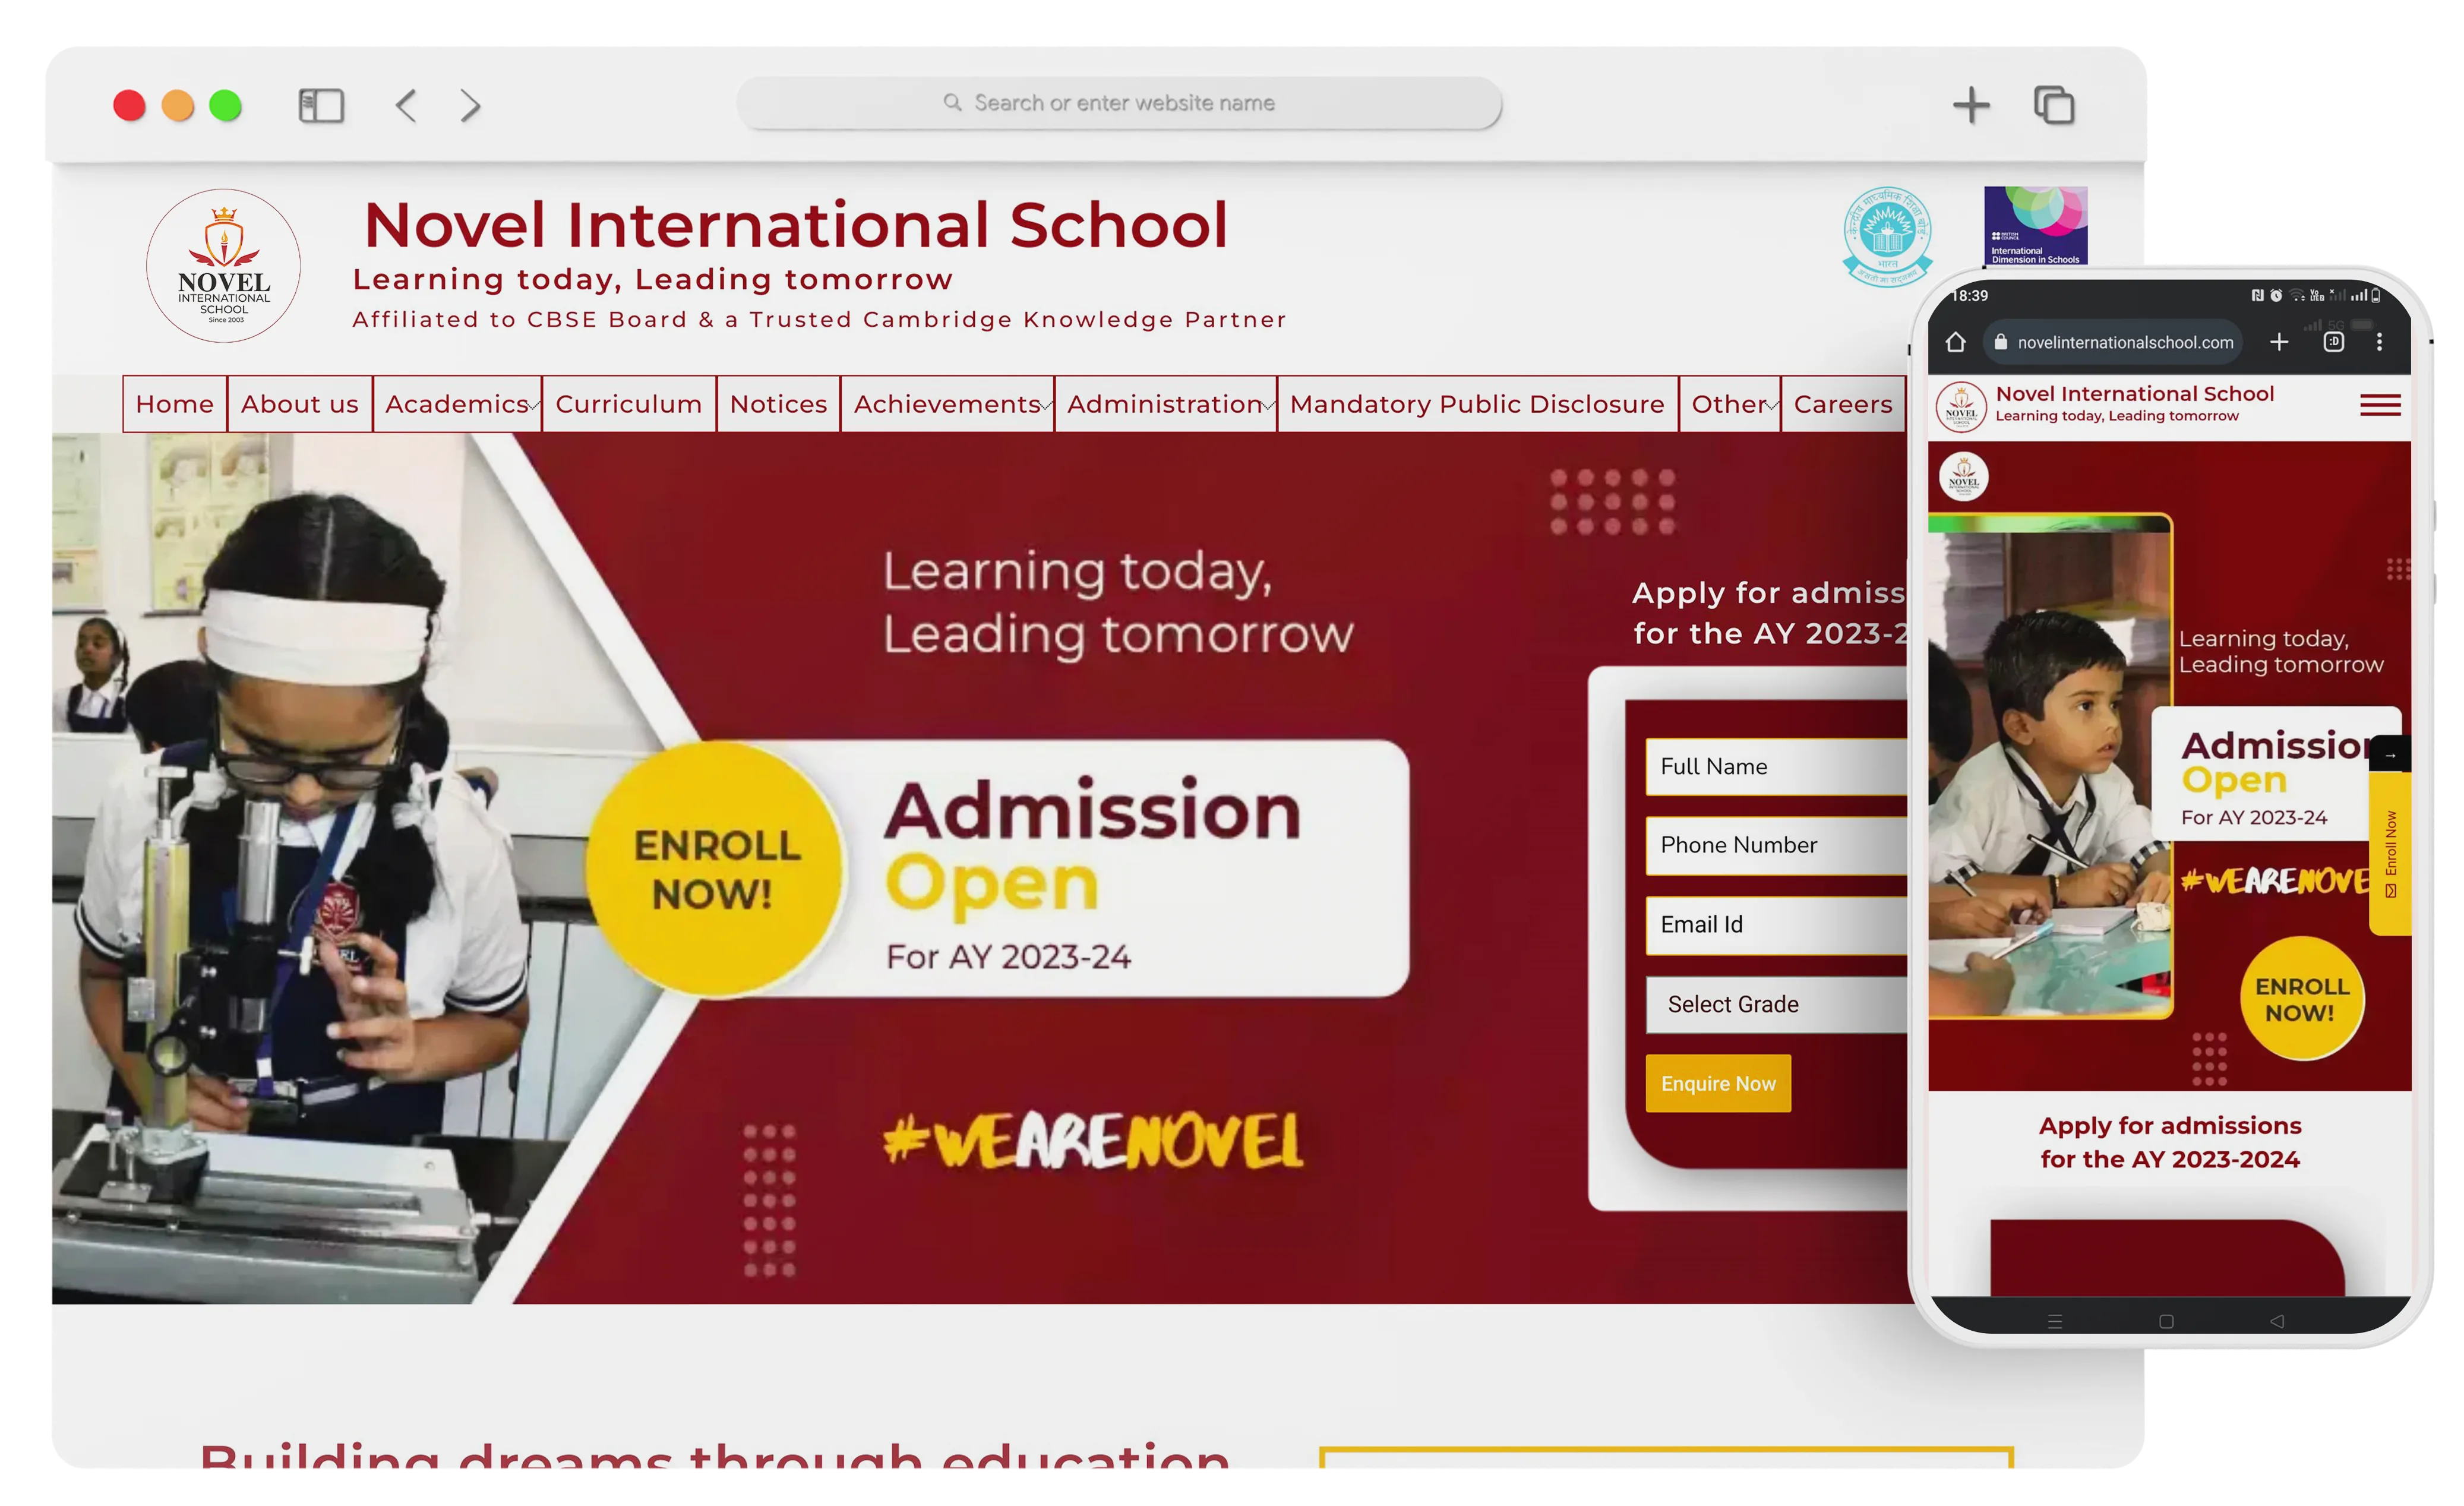Tap the phone square home navigation icon
Image resolution: width=2464 pixels, height=1506 pixels.
coord(2166,1321)
